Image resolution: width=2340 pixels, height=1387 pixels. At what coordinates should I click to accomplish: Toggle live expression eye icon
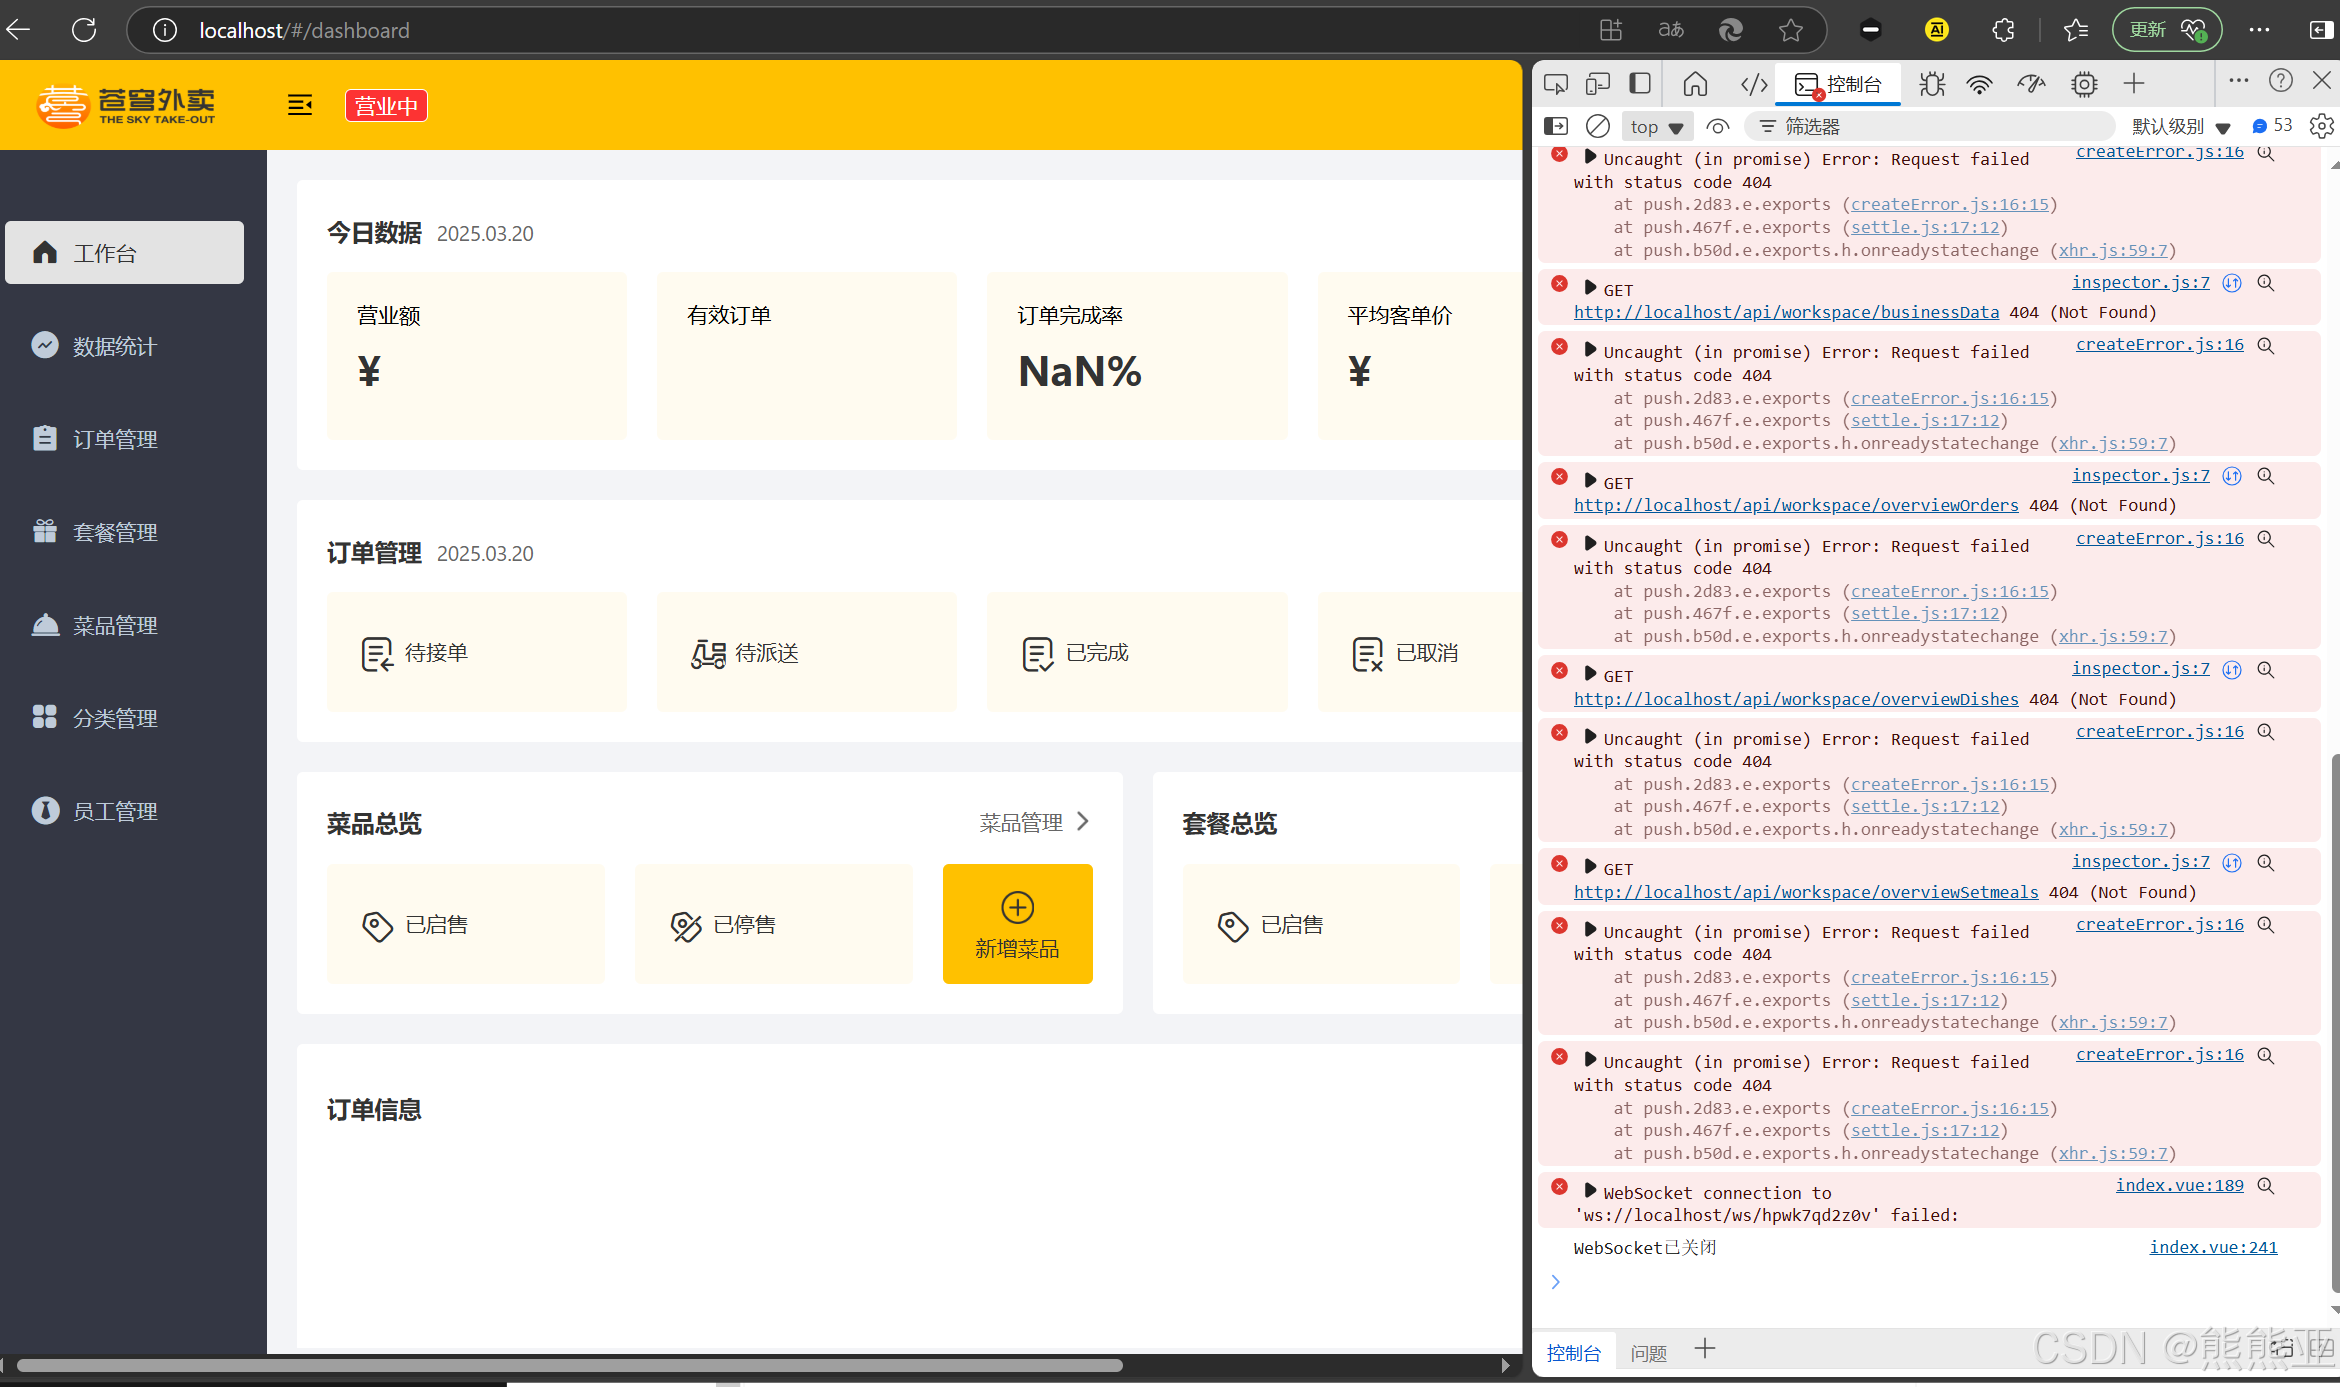pos(1717,126)
